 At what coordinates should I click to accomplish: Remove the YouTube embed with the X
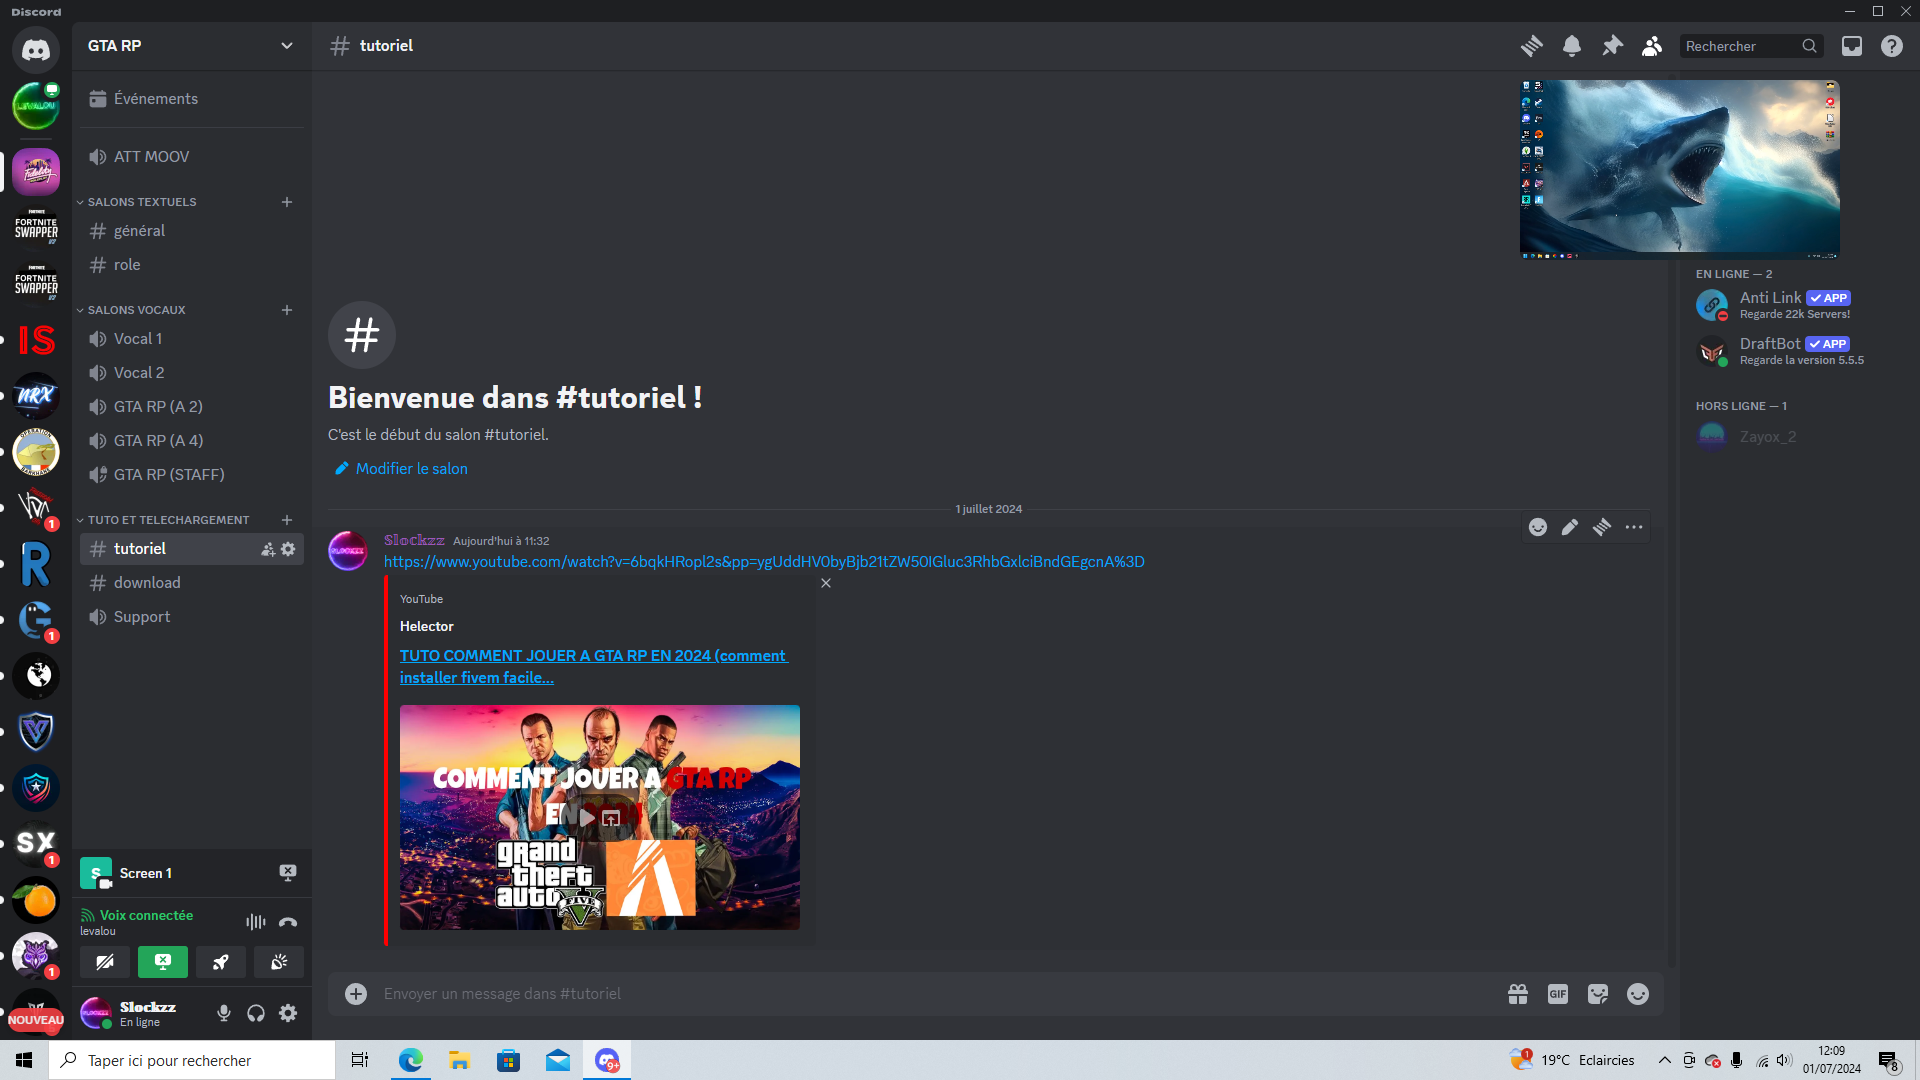coord(826,583)
